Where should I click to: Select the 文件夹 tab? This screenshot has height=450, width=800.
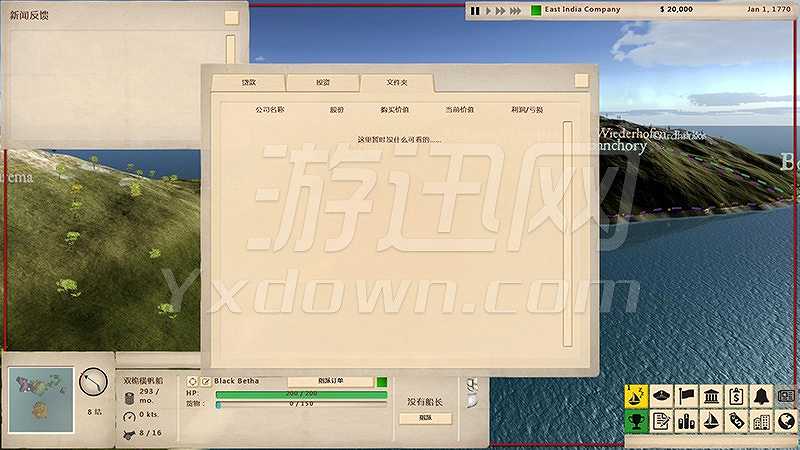[x=397, y=83]
